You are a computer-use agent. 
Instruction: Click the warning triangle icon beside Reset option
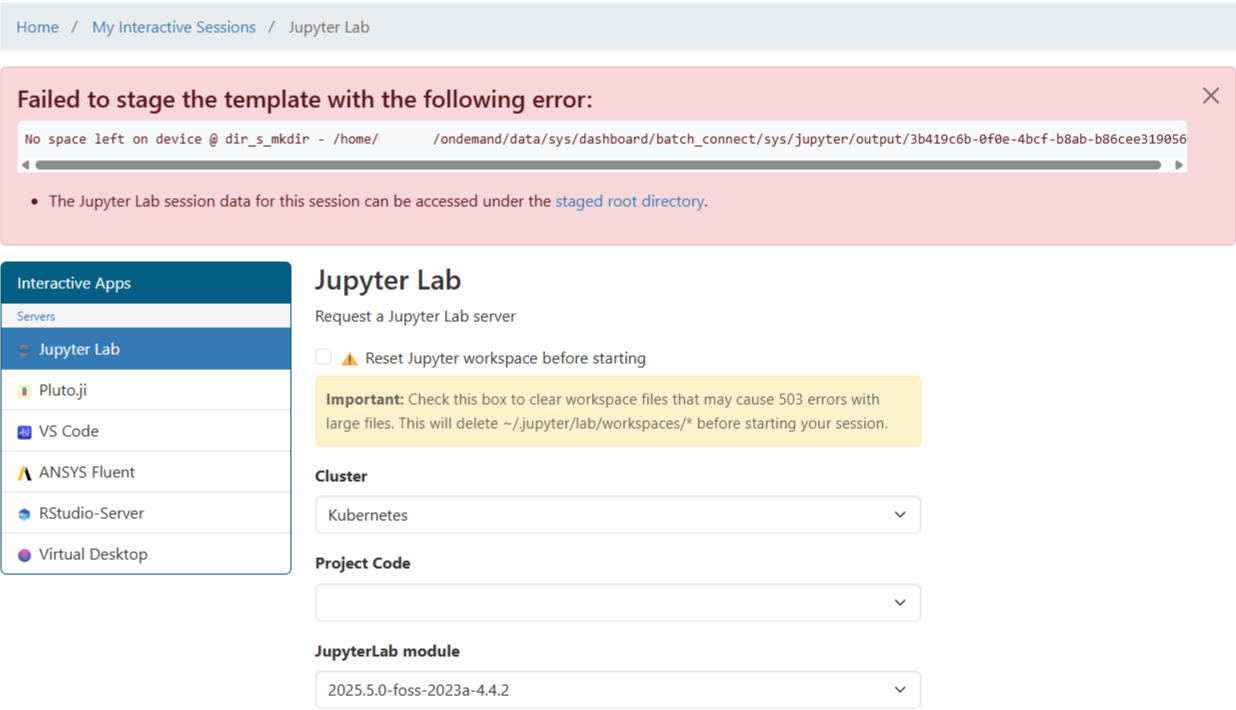(349, 358)
